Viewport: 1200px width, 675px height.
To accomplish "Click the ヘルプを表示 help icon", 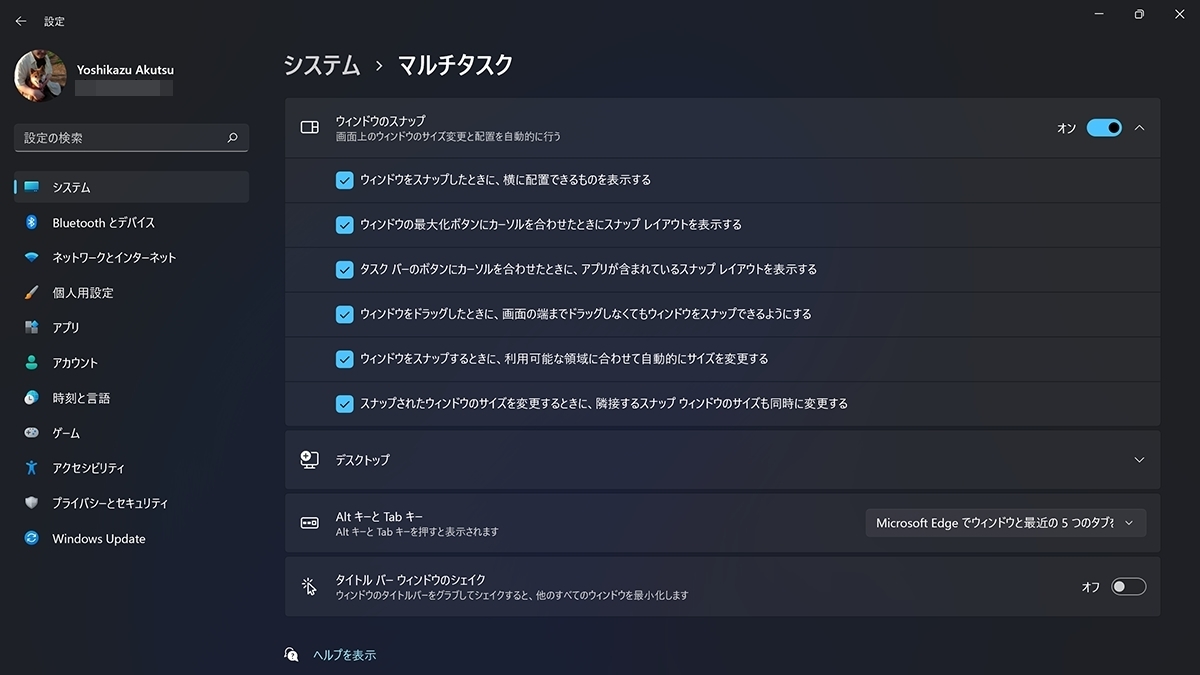I will click(x=292, y=655).
